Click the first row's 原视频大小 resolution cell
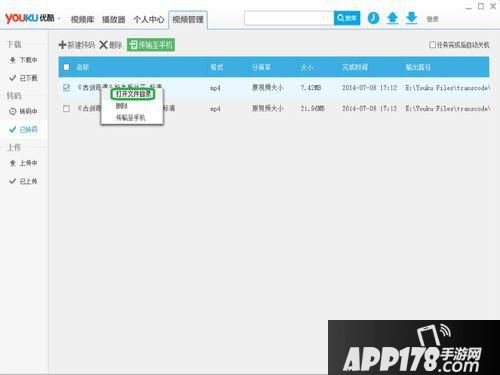The width and height of the screenshot is (500, 375). click(268, 88)
